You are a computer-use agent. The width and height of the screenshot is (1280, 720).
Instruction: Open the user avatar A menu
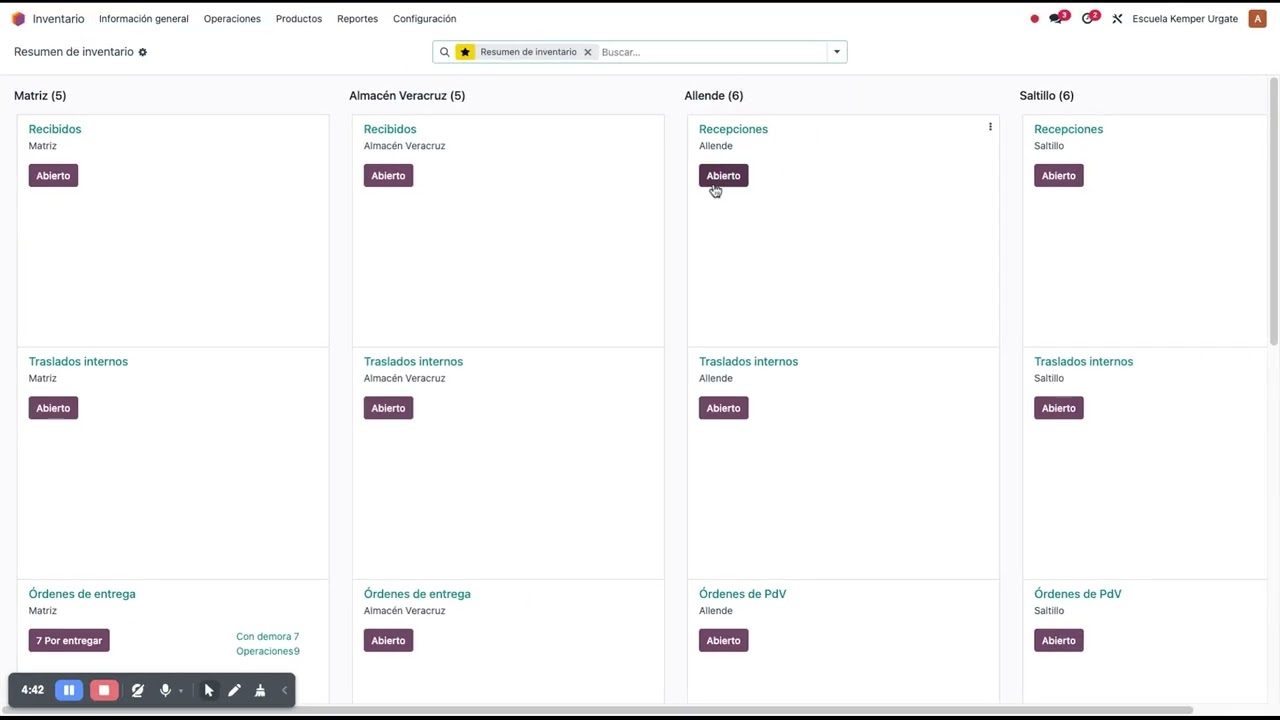click(1258, 19)
